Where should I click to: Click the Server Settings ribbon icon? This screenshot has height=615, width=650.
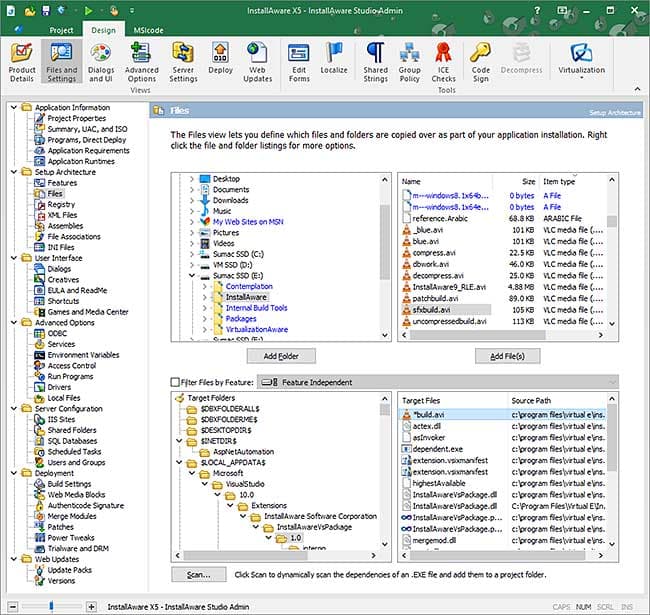[x=183, y=60]
